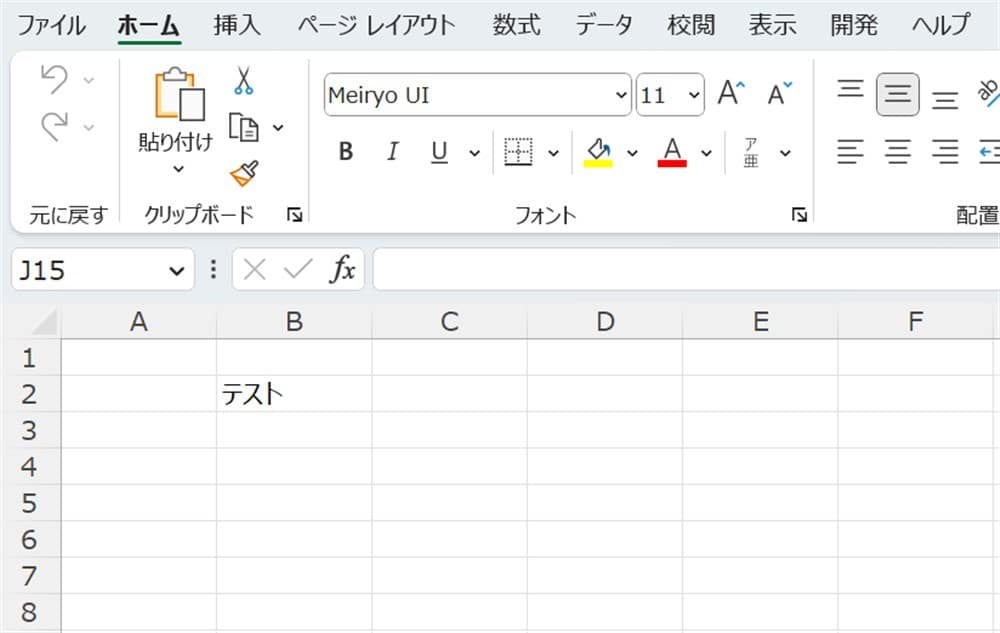This screenshot has width=1000, height=633.
Task: Expand the Name Box dropdown arrow
Action: (176, 270)
